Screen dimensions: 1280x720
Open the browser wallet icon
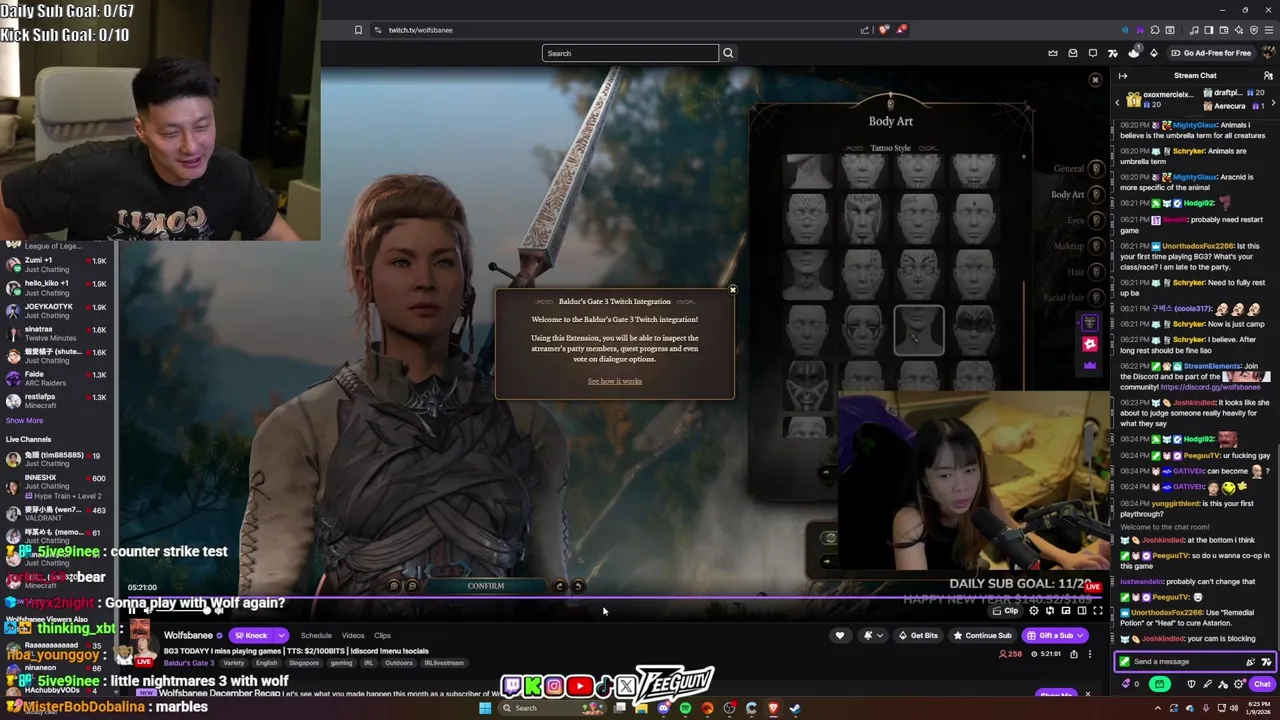point(1224,30)
